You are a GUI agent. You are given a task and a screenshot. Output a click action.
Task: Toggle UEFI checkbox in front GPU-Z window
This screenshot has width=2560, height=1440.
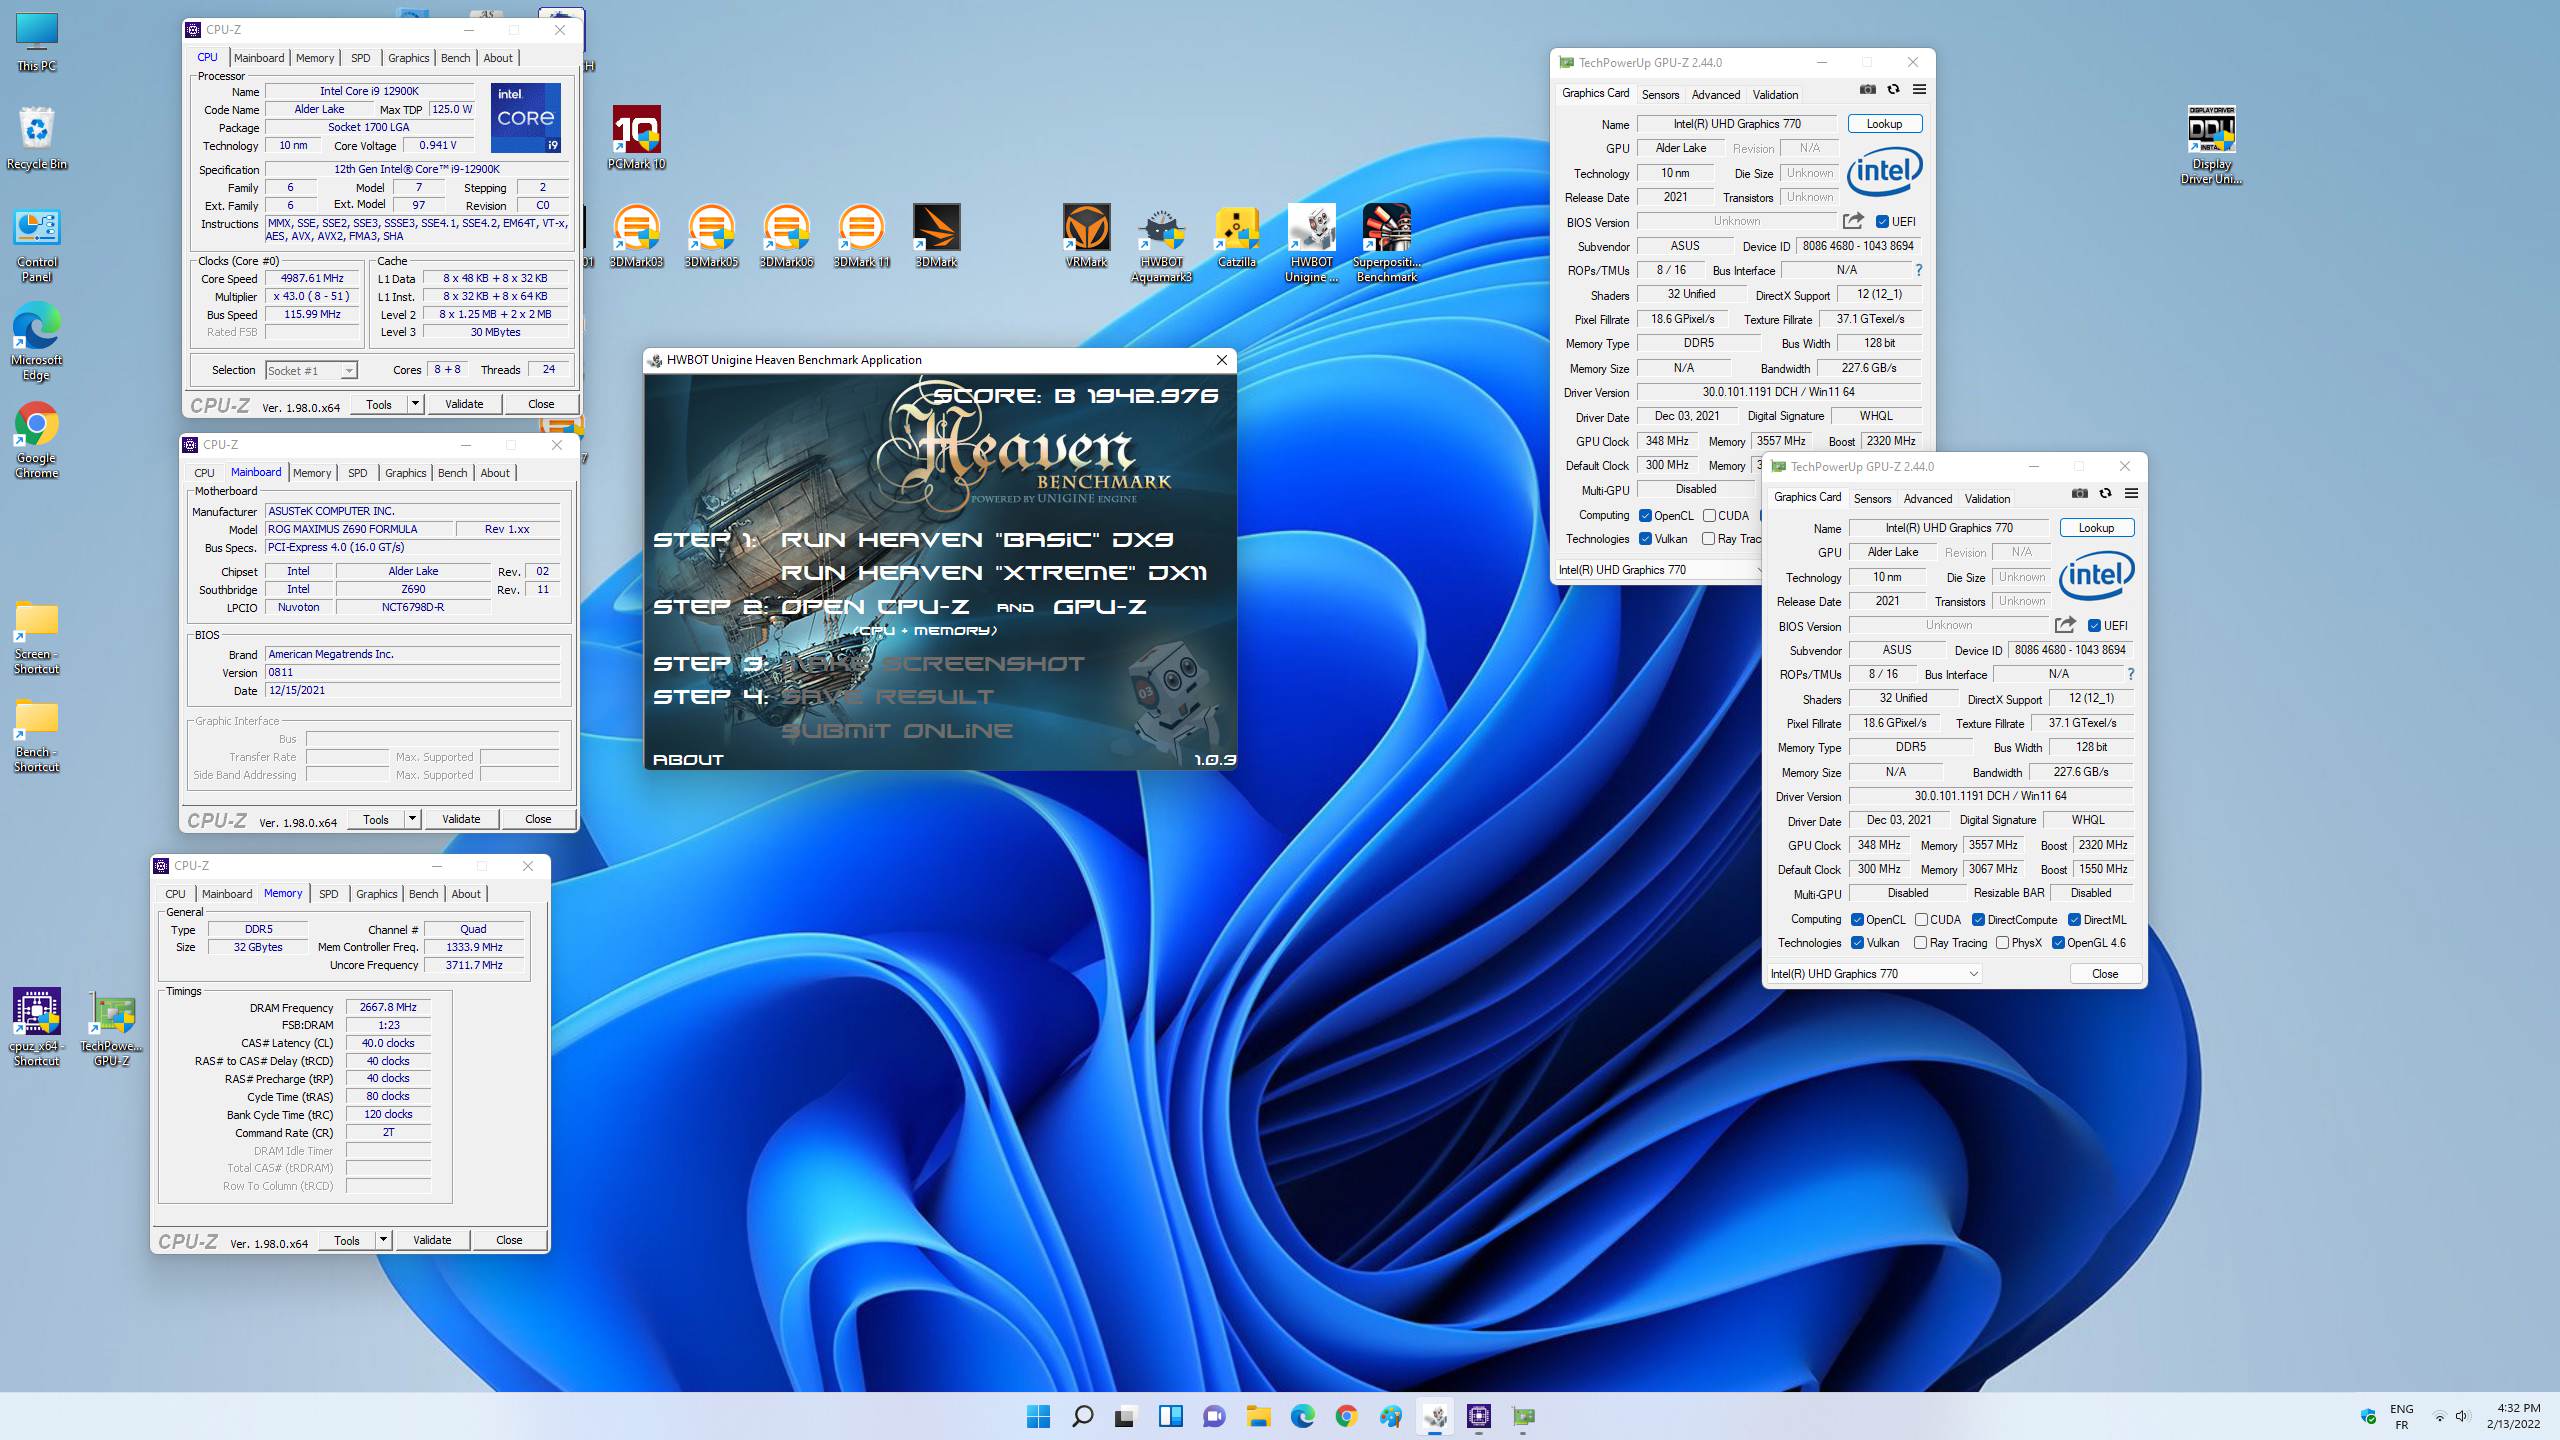tap(2094, 626)
